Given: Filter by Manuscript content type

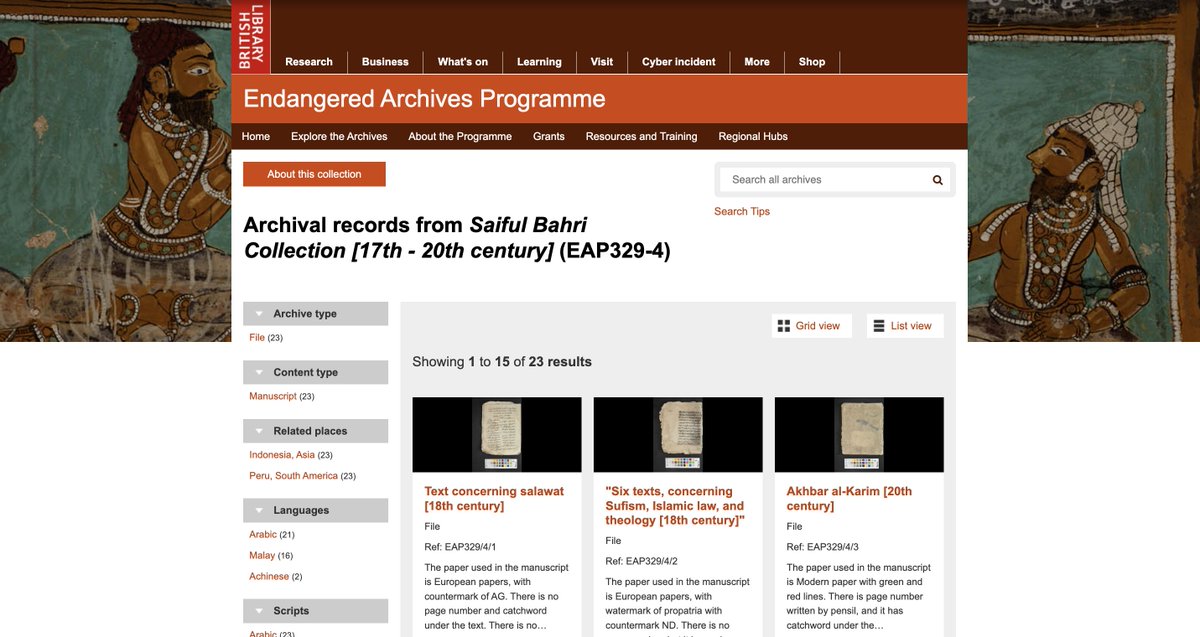Looking at the screenshot, I should coord(273,396).
